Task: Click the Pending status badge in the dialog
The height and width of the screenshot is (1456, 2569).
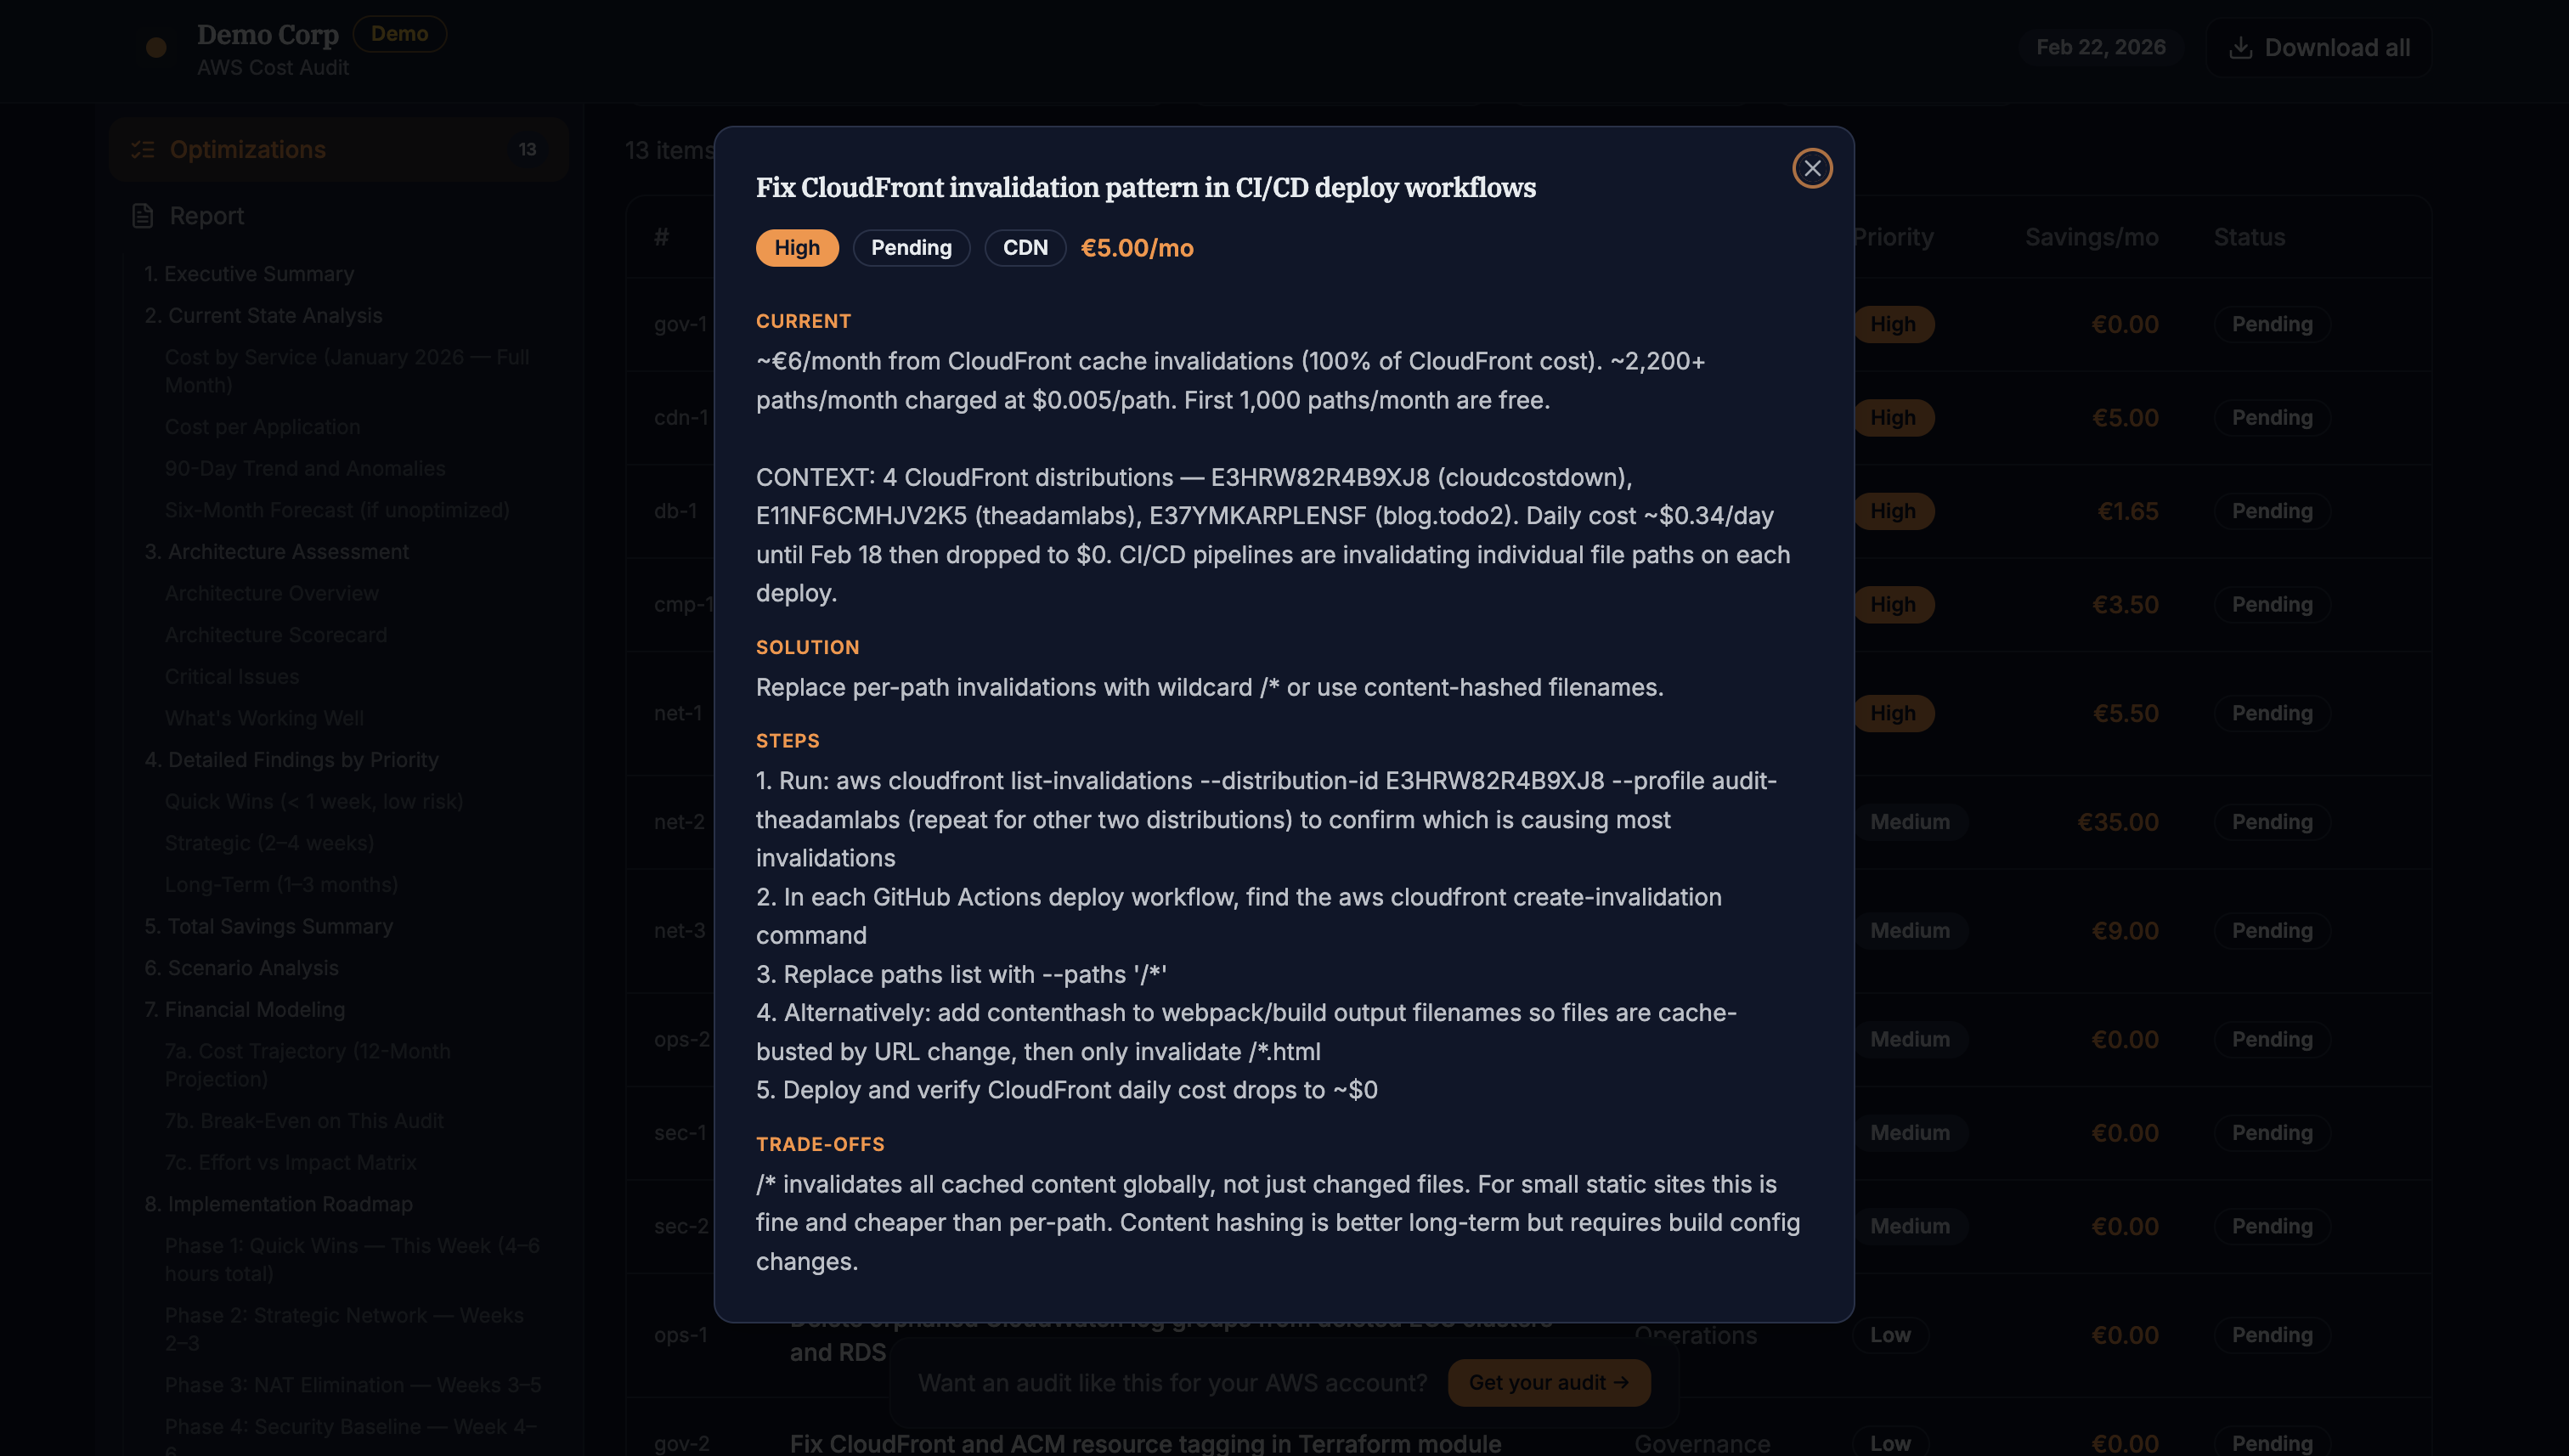Action: (911, 247)
